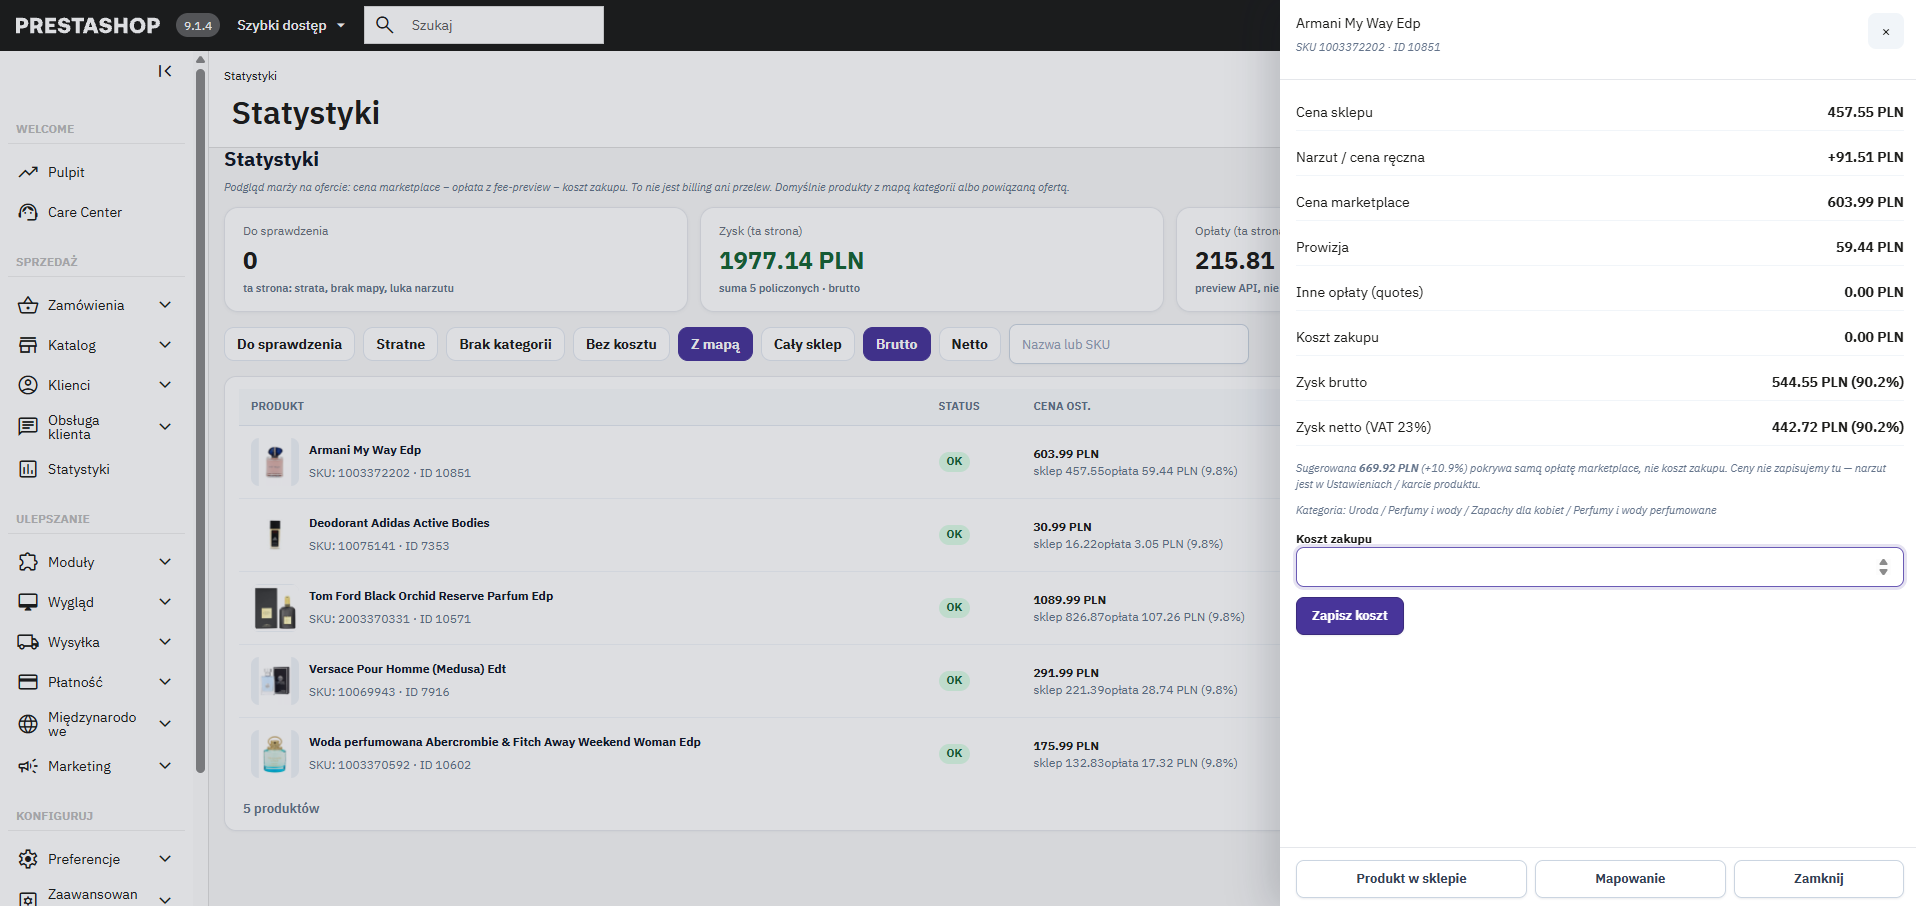Screen dimensions: 1916x906
Task: Toggle the Z mapą filter
Action: point(715,344)
